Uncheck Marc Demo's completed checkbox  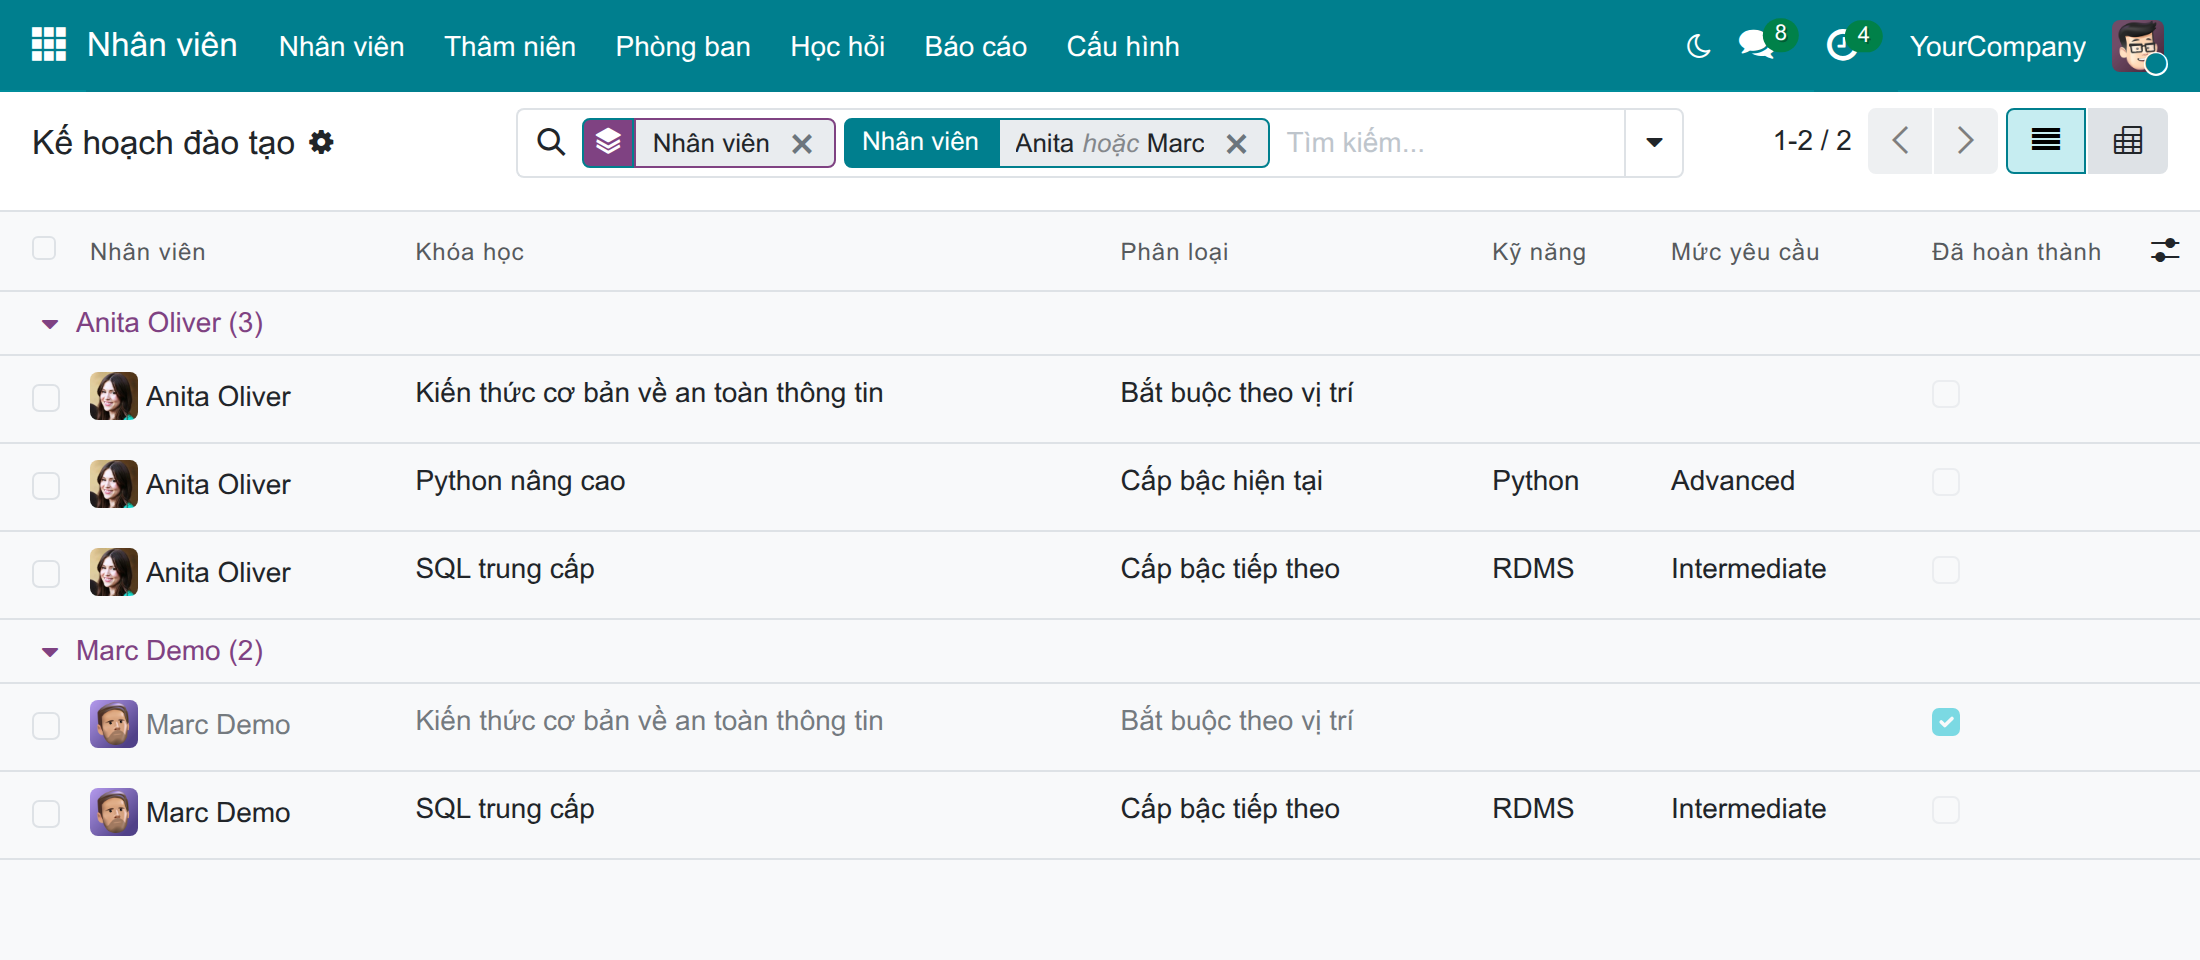click(x=1946, y=722)
